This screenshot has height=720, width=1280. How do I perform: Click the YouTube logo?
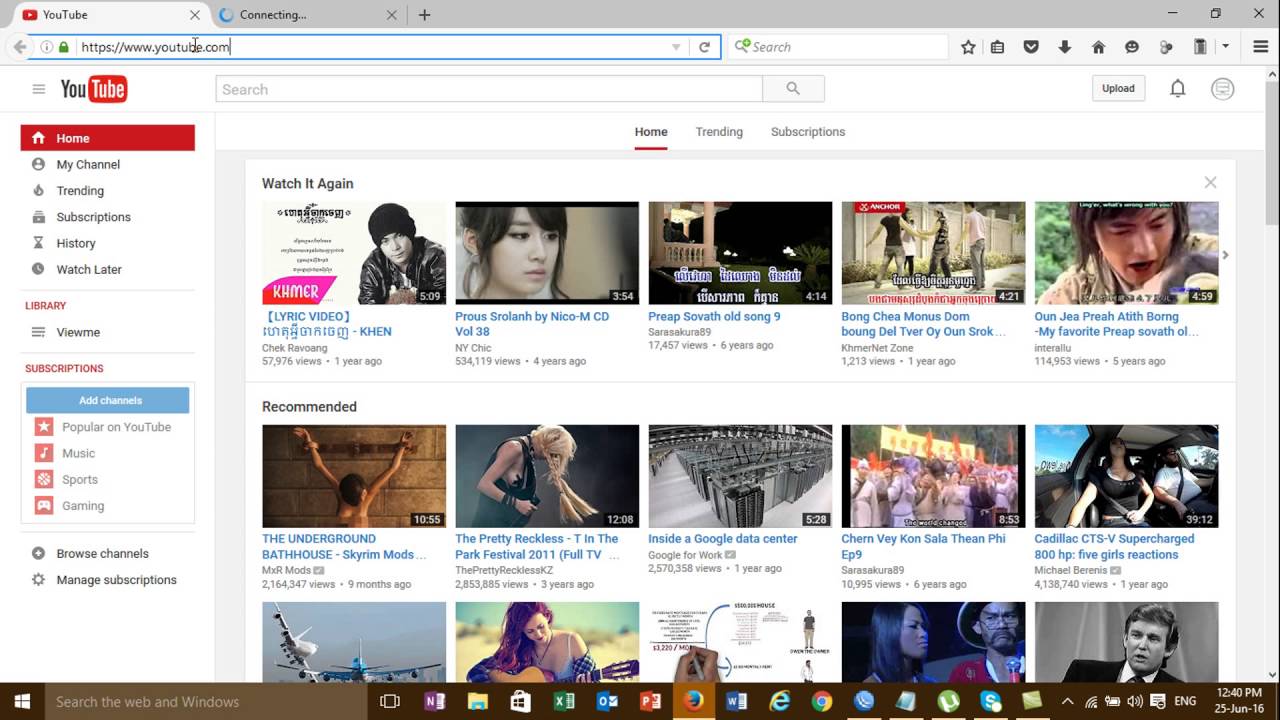click(x=93, y=89)
